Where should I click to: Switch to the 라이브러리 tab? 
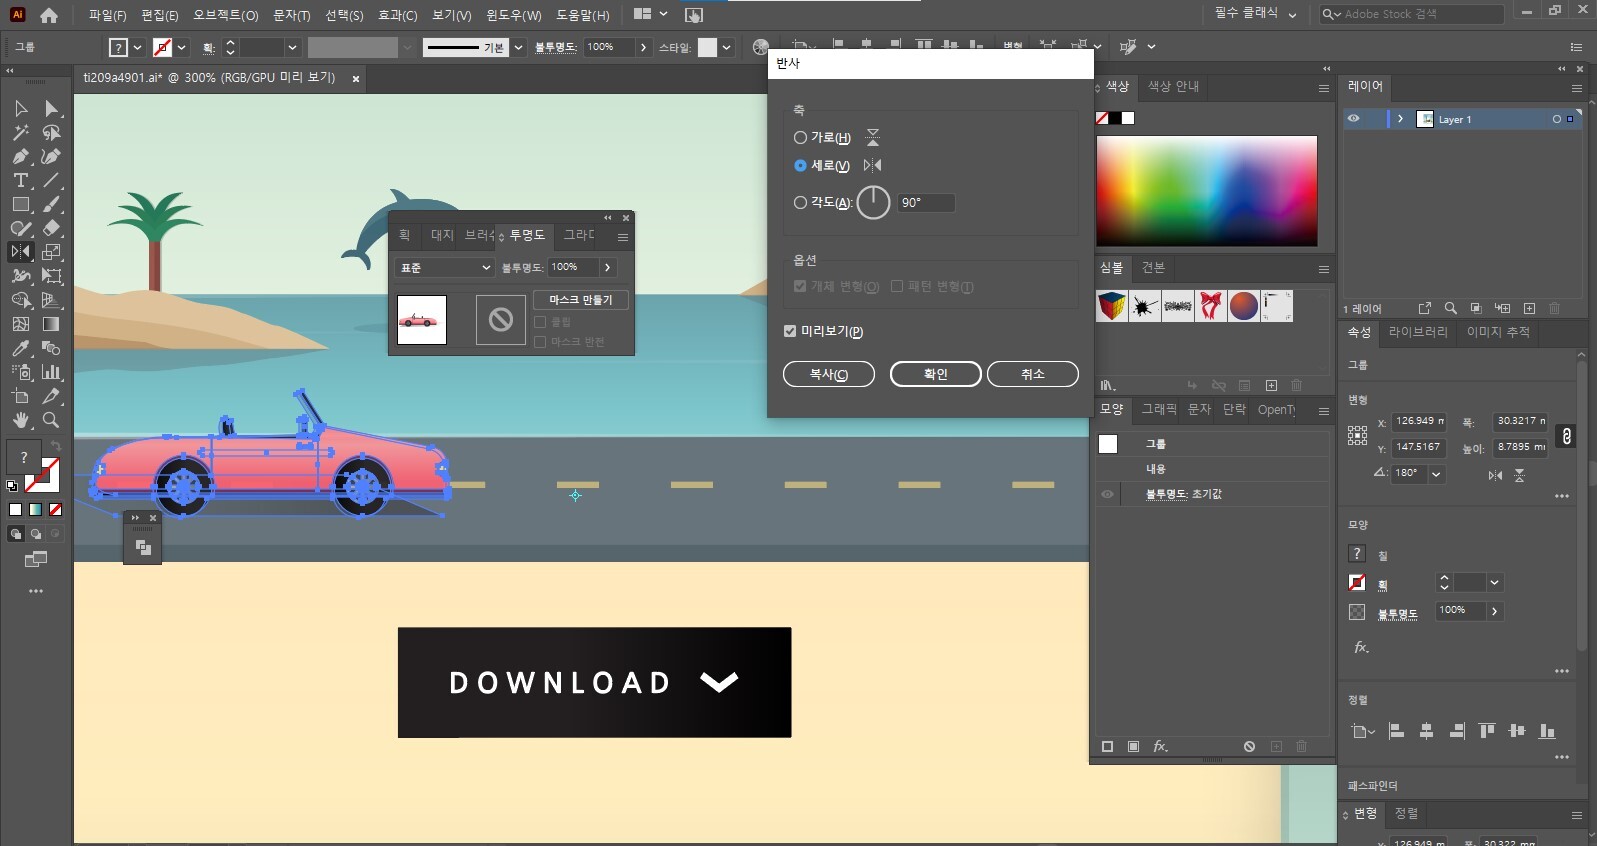[x=1417, y=332]
